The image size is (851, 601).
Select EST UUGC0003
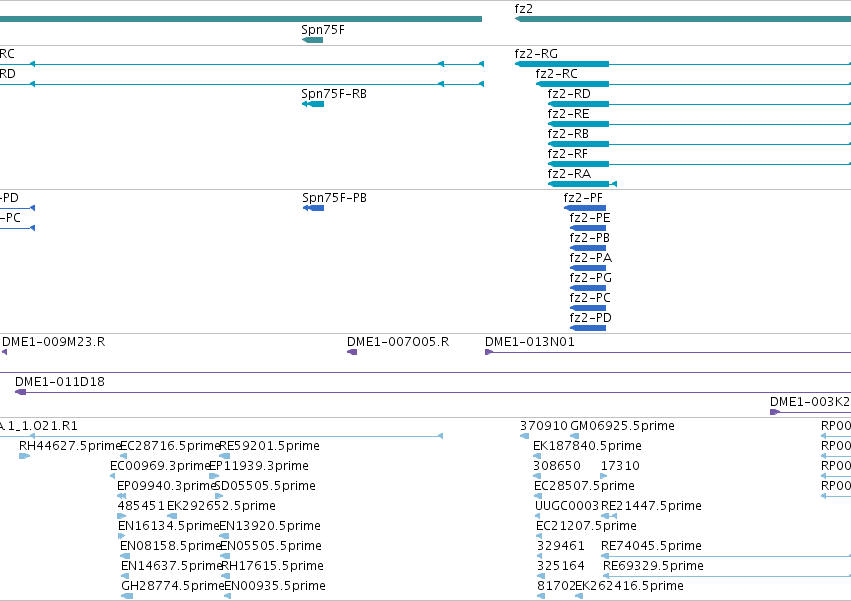point(538,516)
